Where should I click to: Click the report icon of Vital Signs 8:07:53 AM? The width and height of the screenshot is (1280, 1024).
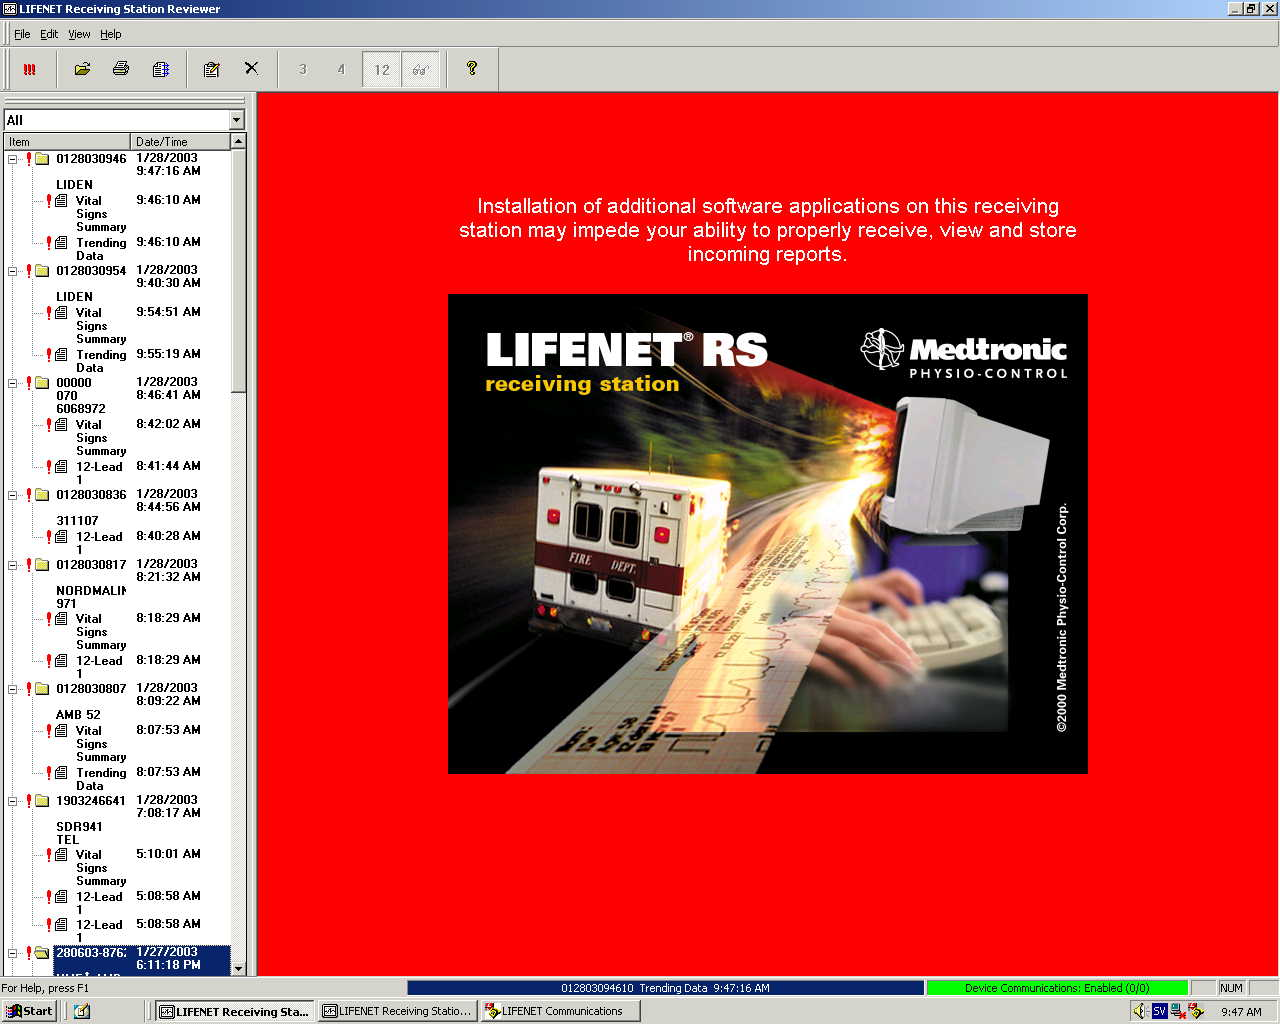click(62, 731)
